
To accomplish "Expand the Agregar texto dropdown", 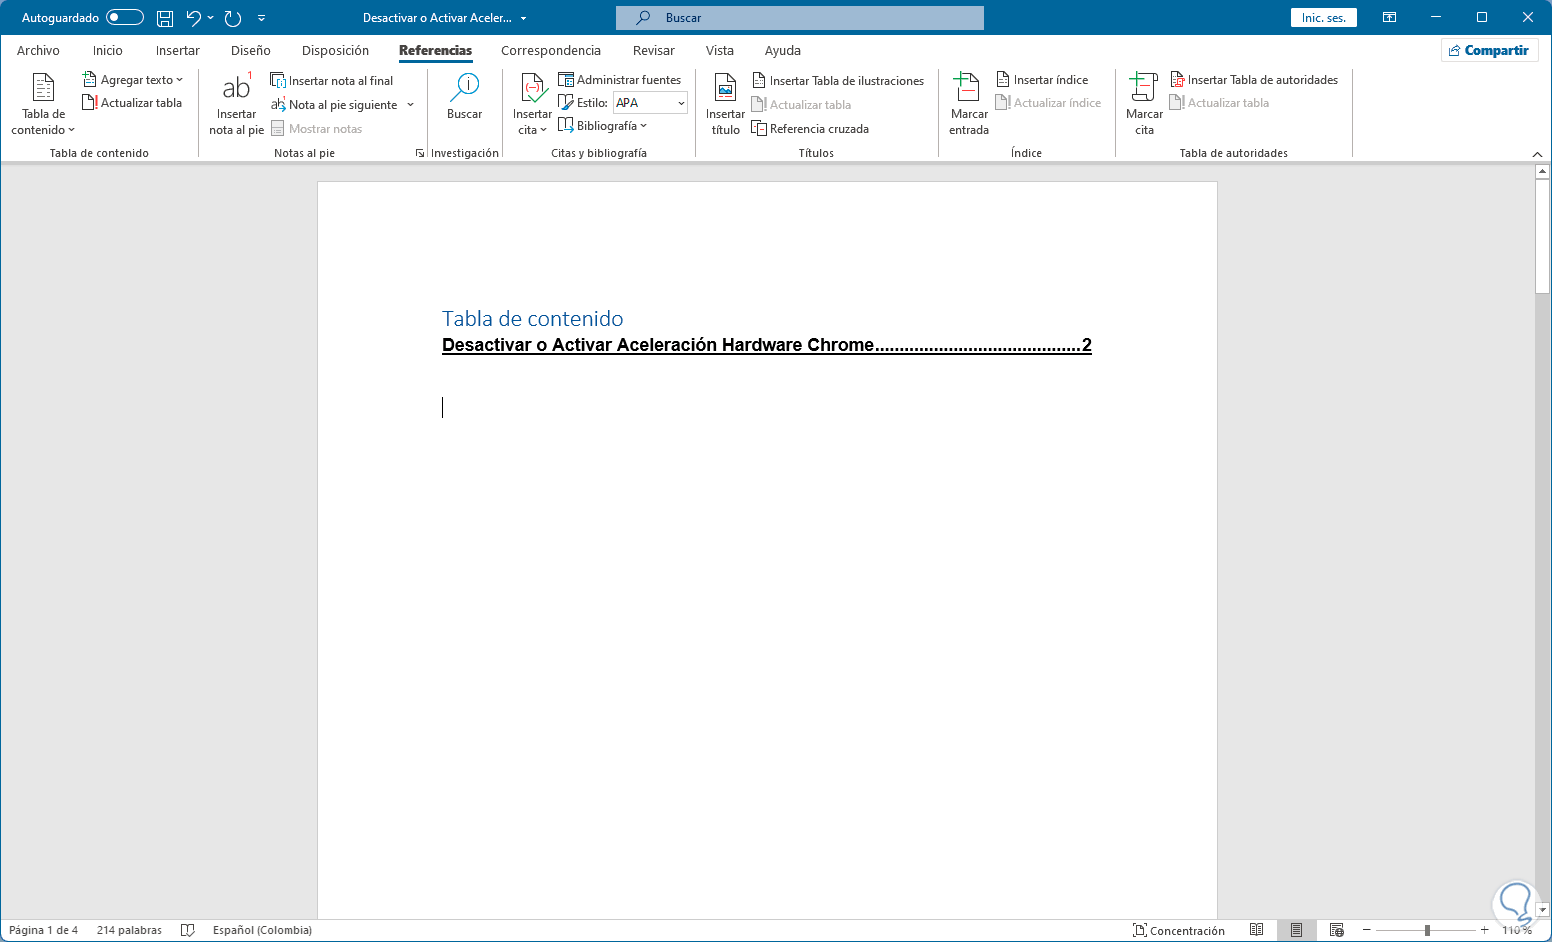I will [133, 80].
